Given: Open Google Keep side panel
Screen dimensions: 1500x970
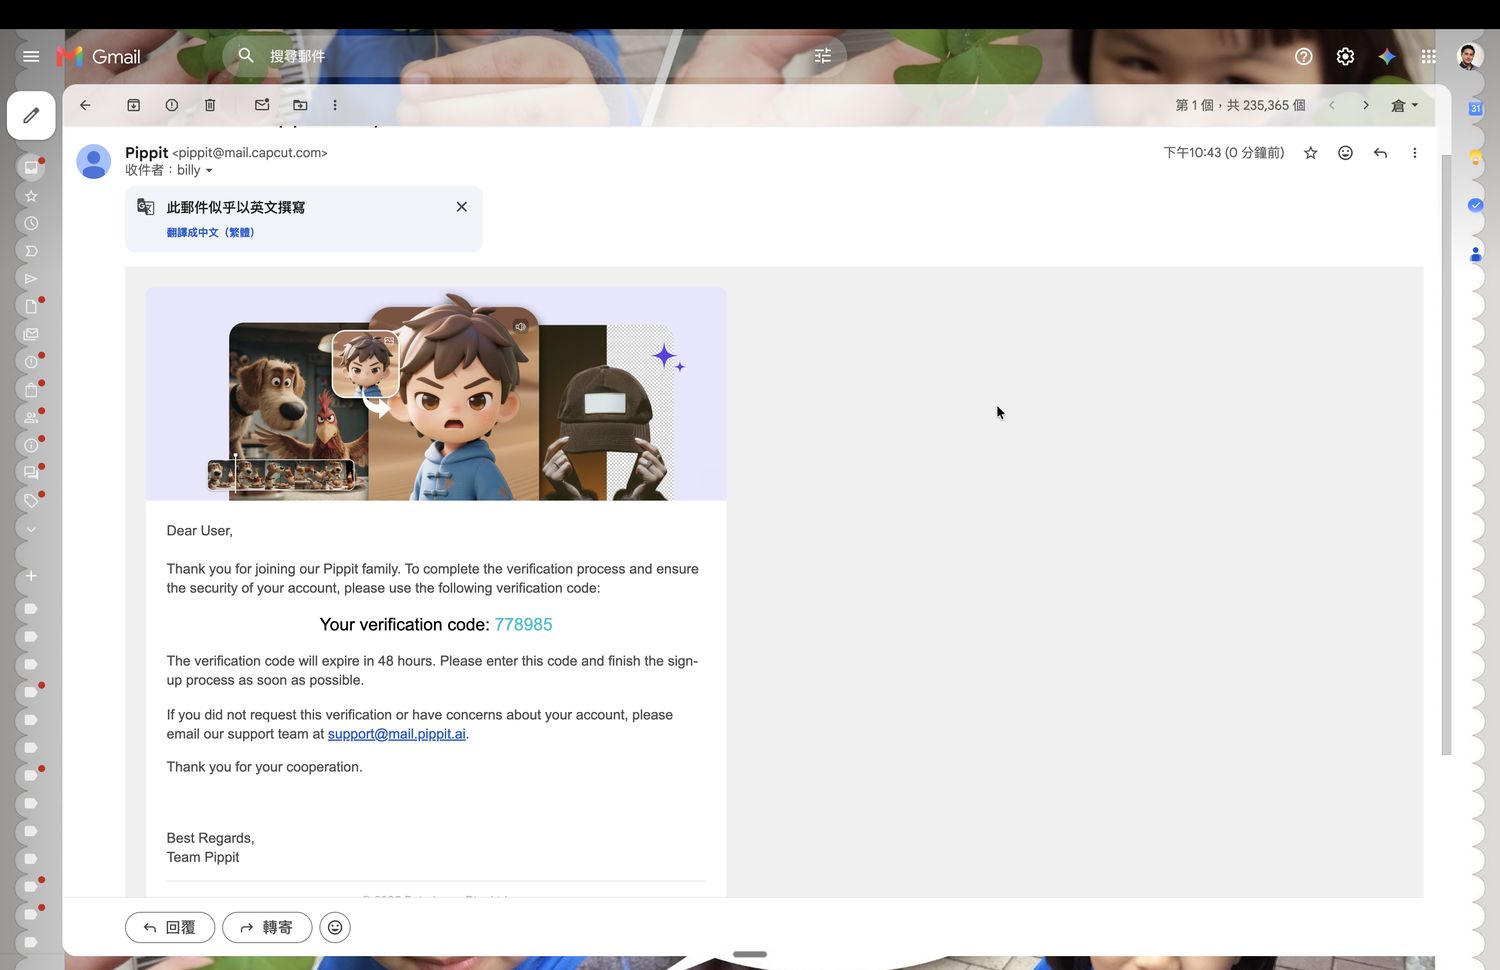Looking at the screenshot, I should (x=1475, y=157).
